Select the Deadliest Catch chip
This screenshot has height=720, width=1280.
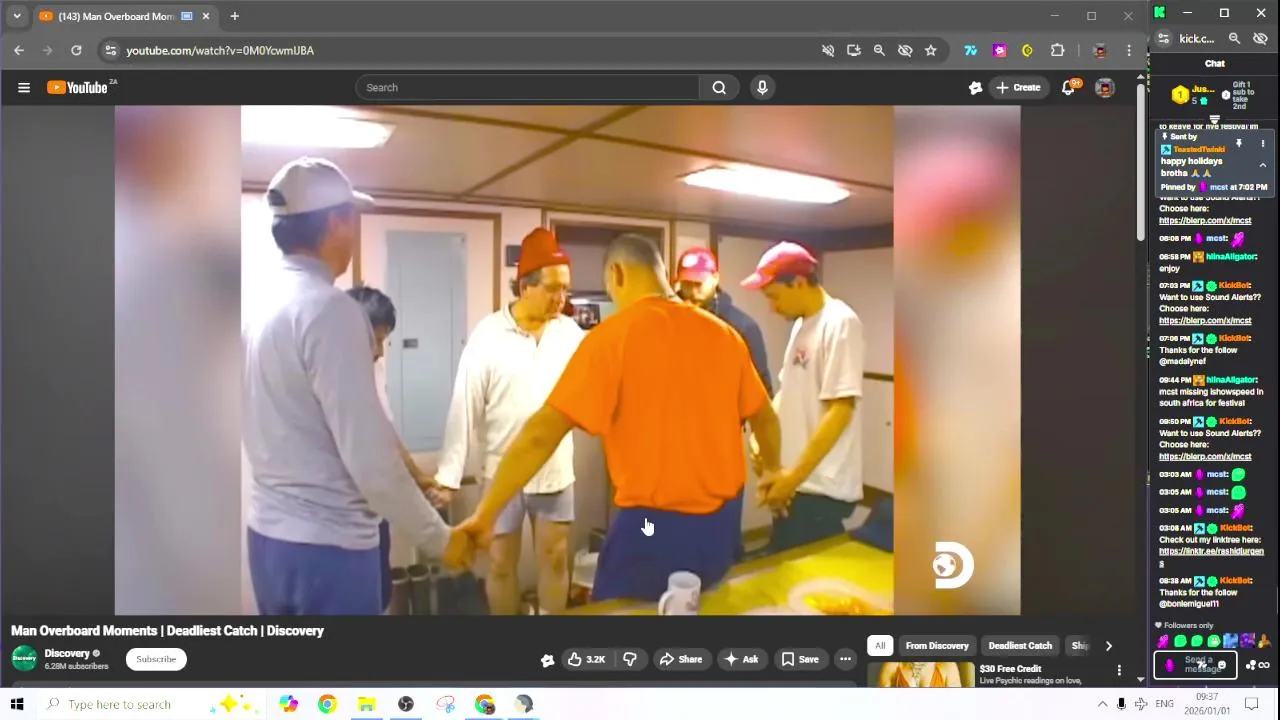tap(1020, 646)
